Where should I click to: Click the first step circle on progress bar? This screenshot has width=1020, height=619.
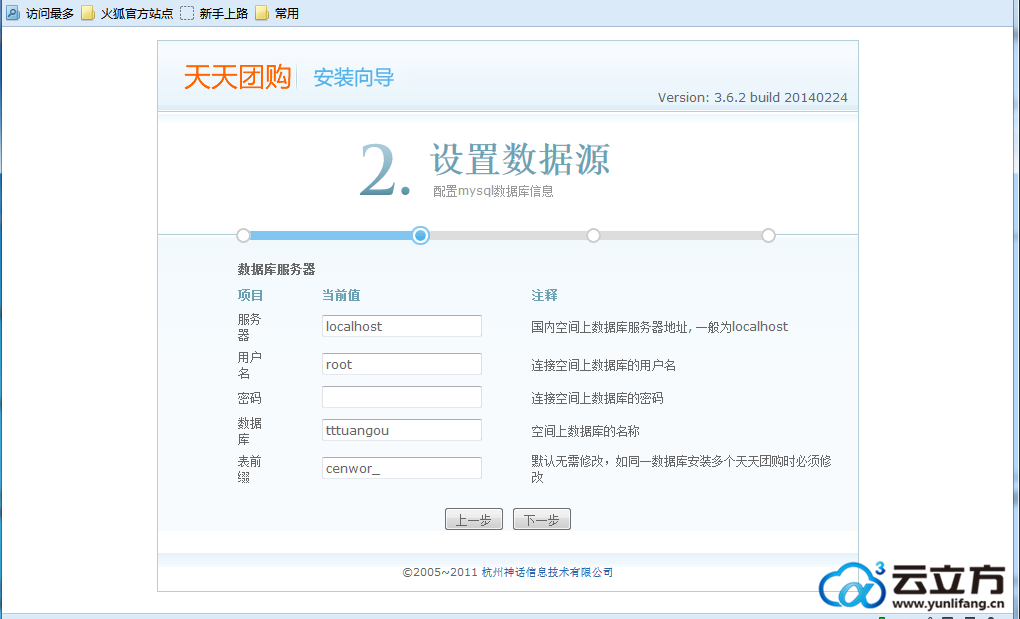tap(243, 235)
